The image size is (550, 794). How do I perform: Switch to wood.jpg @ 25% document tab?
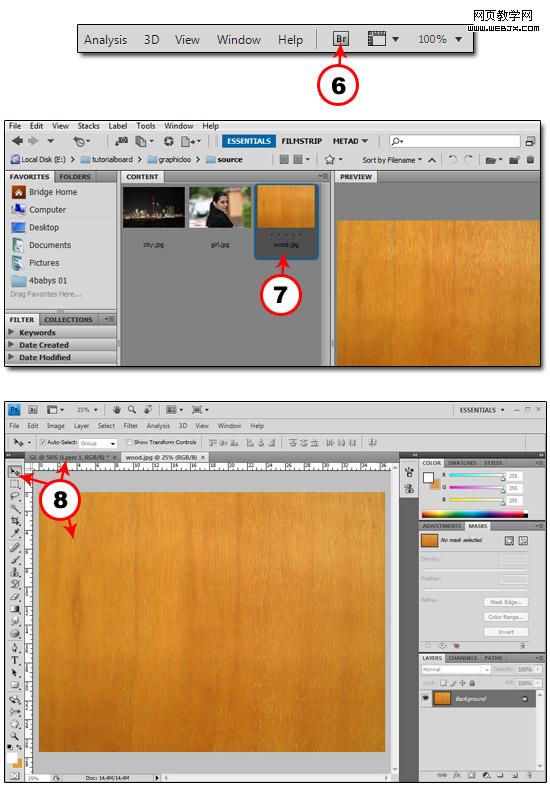click(165, 457)
